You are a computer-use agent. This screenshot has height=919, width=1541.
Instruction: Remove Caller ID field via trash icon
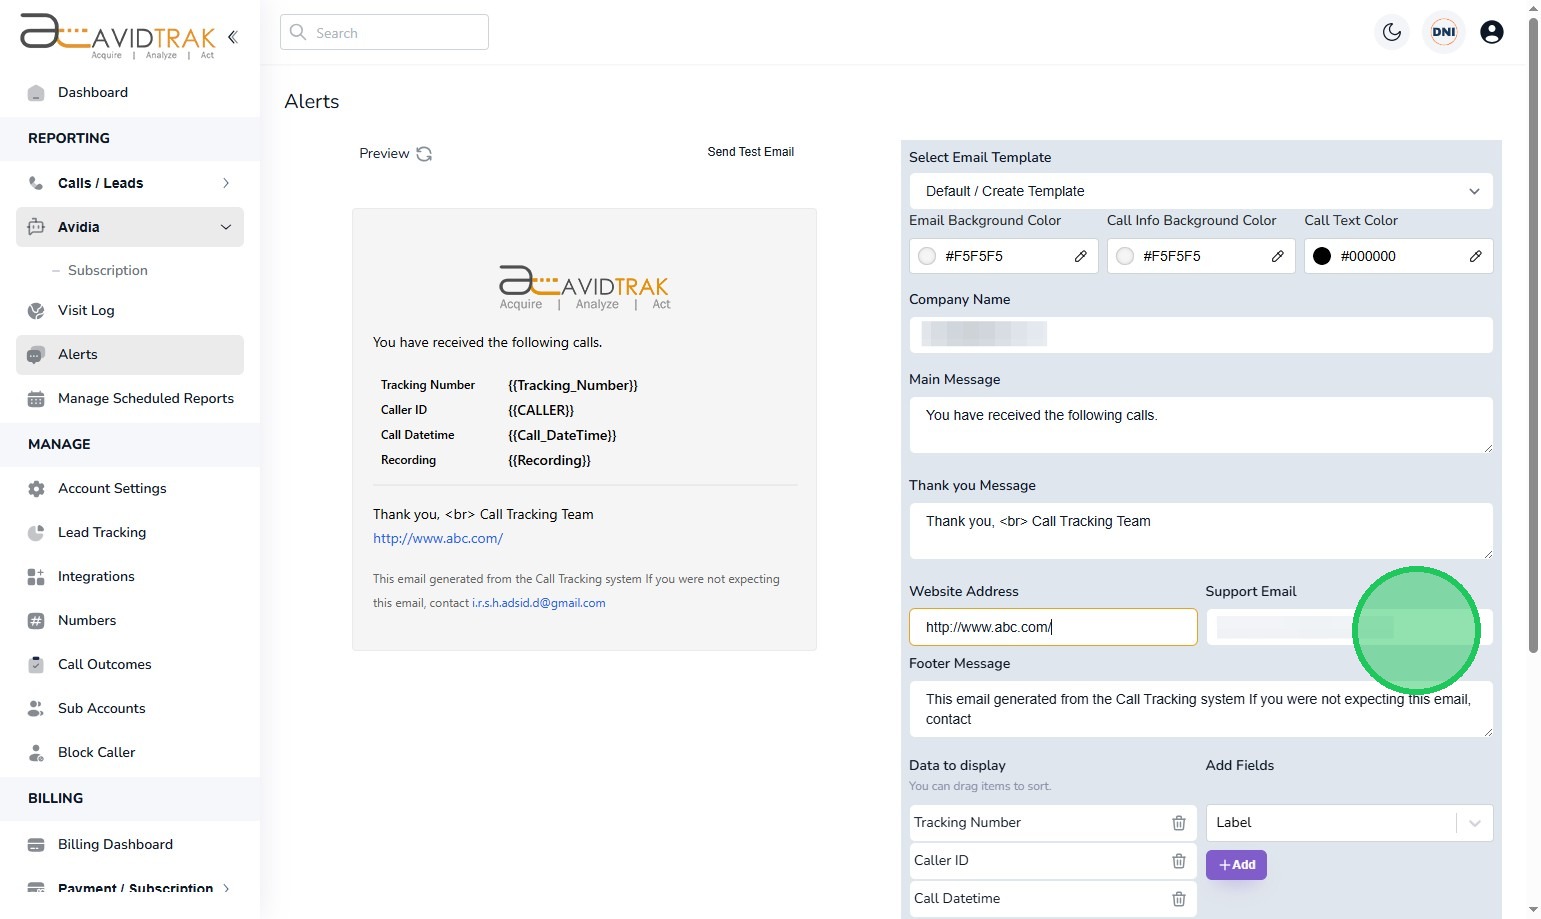click(1178, 861)
